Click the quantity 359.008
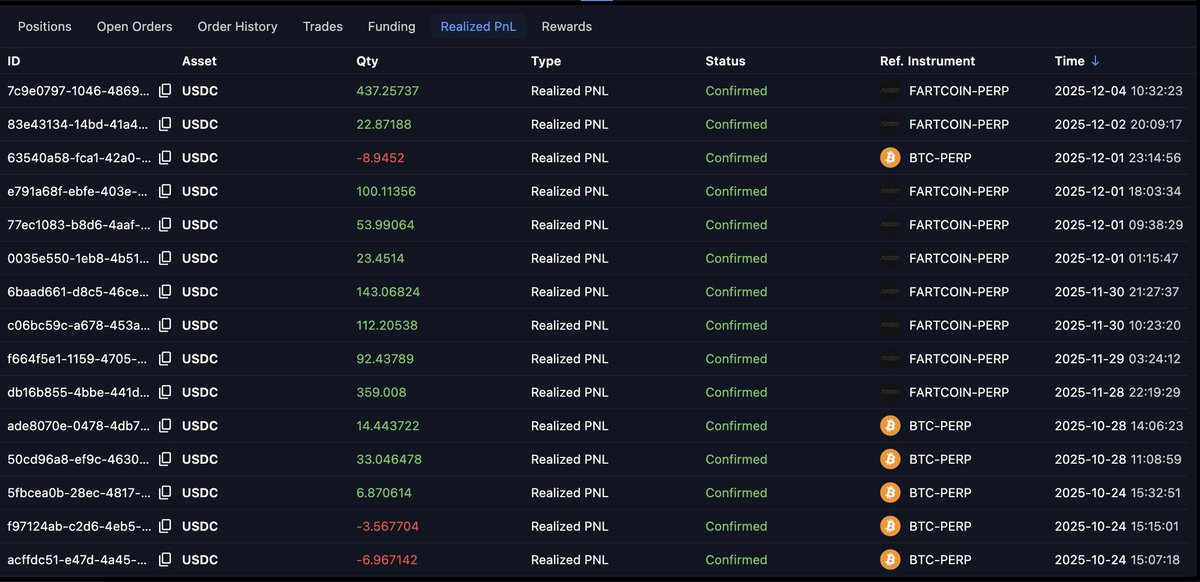 [x=381, y=393]
